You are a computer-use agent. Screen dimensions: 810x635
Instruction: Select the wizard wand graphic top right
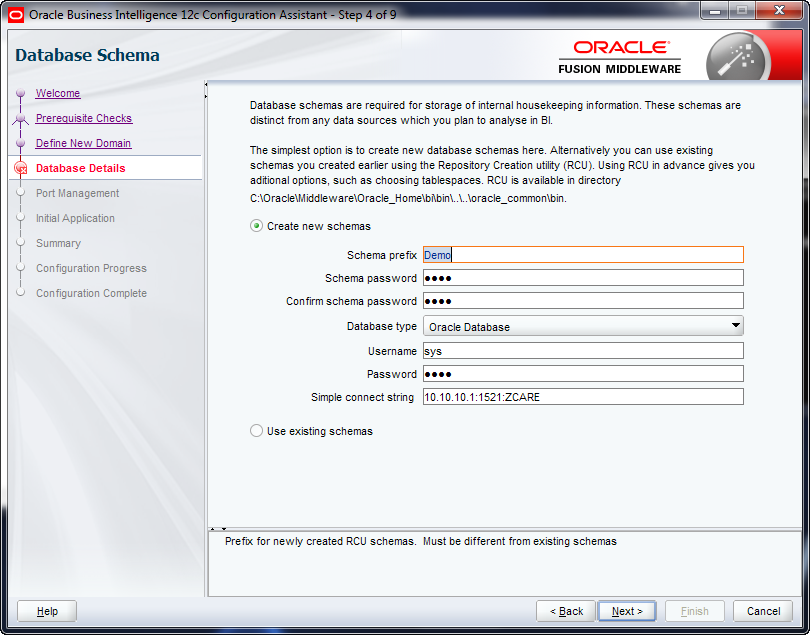pyautogui.click(x=737, y=55)
